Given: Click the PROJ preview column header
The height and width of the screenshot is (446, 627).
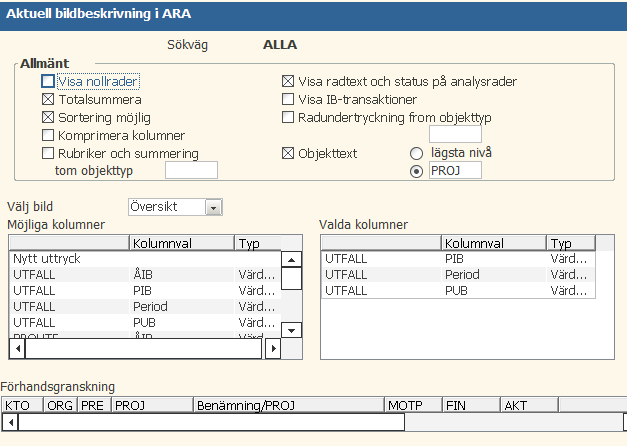Looking at the screenshot, I should tap(152, 405).
